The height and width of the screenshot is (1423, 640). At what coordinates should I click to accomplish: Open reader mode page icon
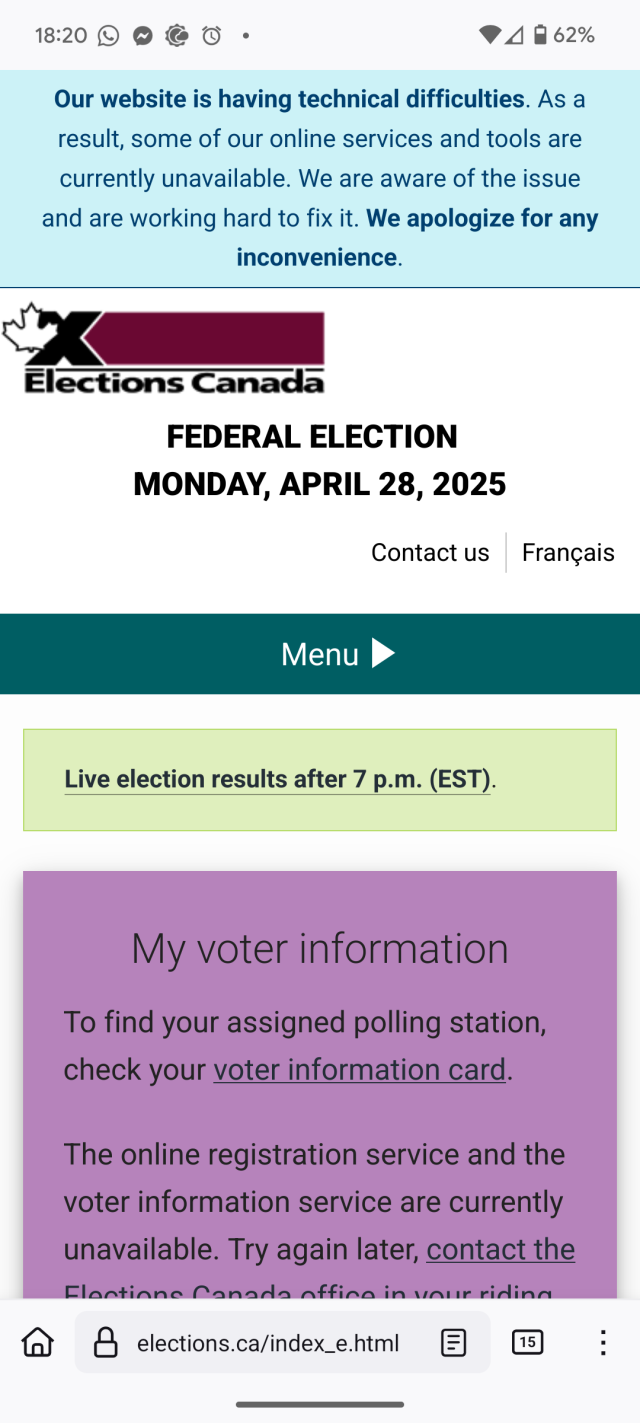pos(454,1342)
